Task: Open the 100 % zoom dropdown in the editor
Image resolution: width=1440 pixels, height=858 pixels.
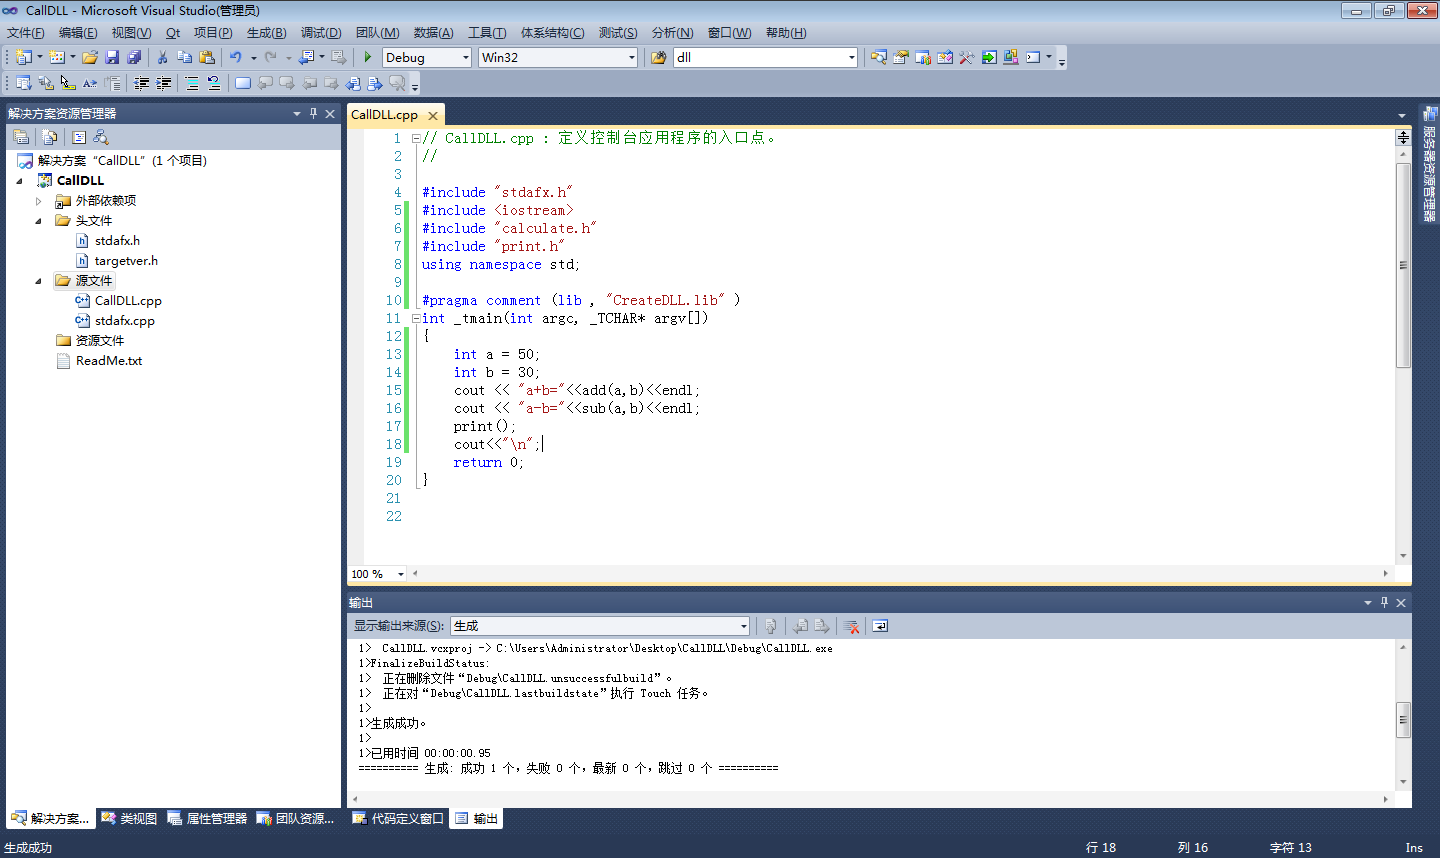Action: [x=401, y=574]
